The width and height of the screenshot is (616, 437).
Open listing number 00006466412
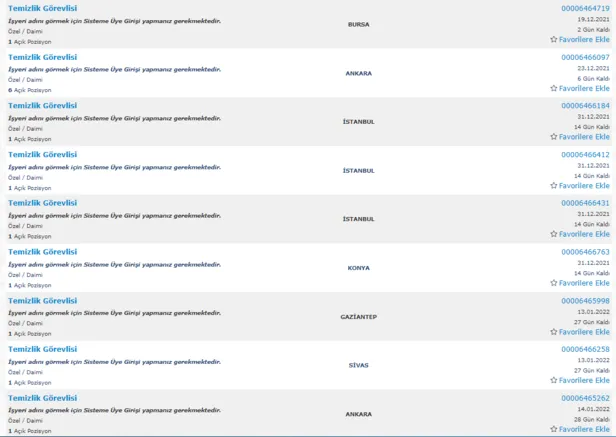click(x=585, y=154)
